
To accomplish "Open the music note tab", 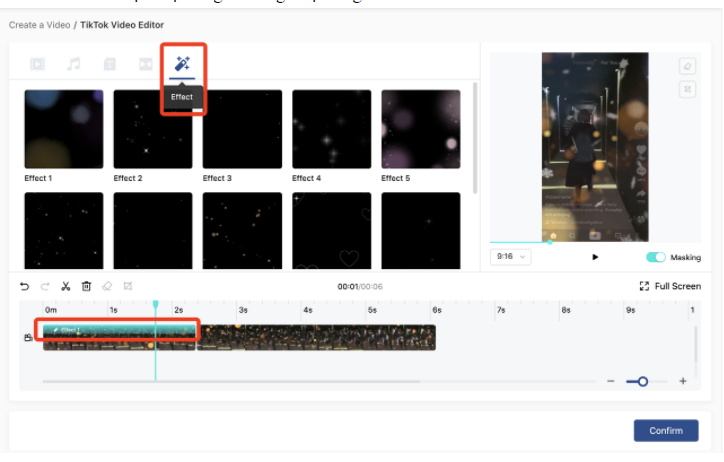I will (x=73, y=64).
